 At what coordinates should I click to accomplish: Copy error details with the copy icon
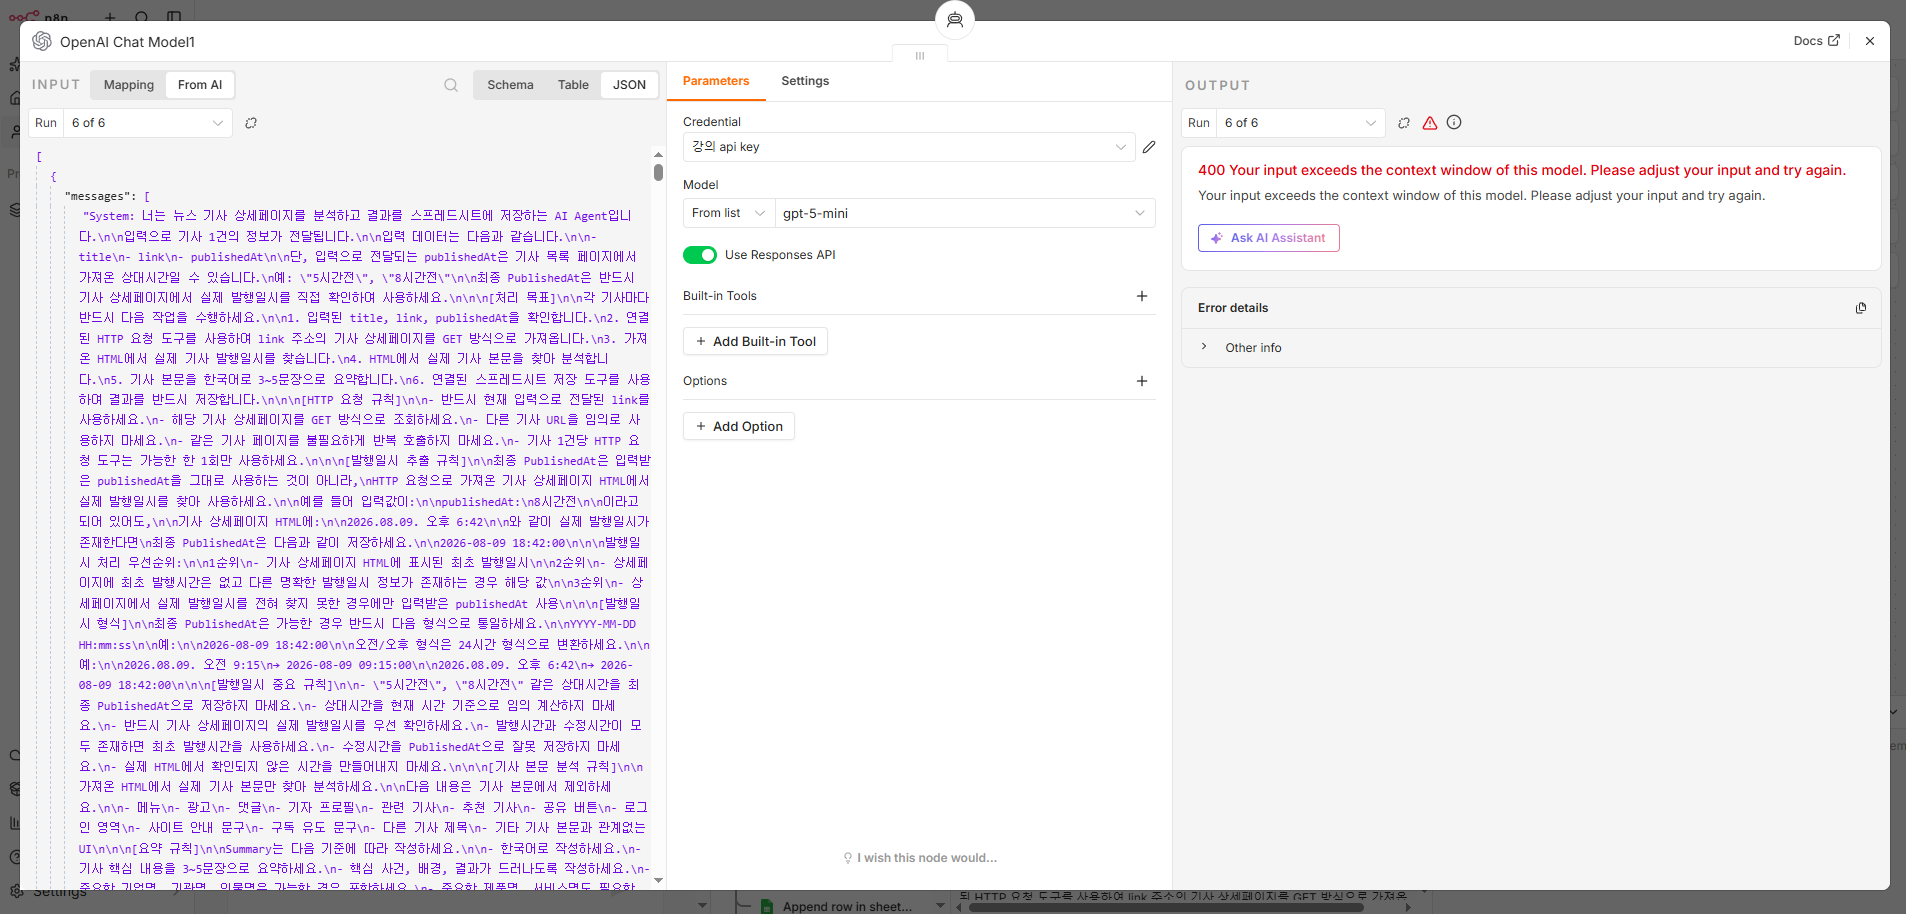[x=1861, y=308]
